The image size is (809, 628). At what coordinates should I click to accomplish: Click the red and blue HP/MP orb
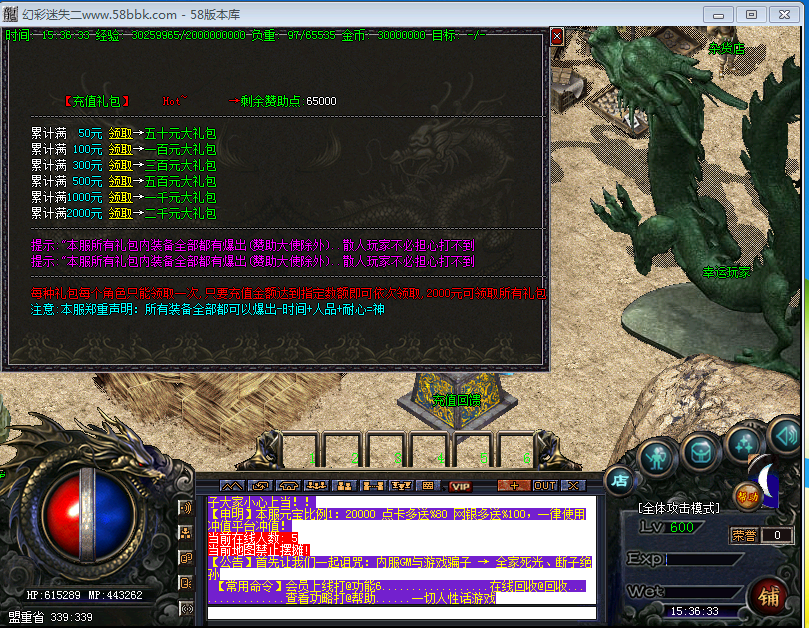pyautogui.click(x=89, y=514)
